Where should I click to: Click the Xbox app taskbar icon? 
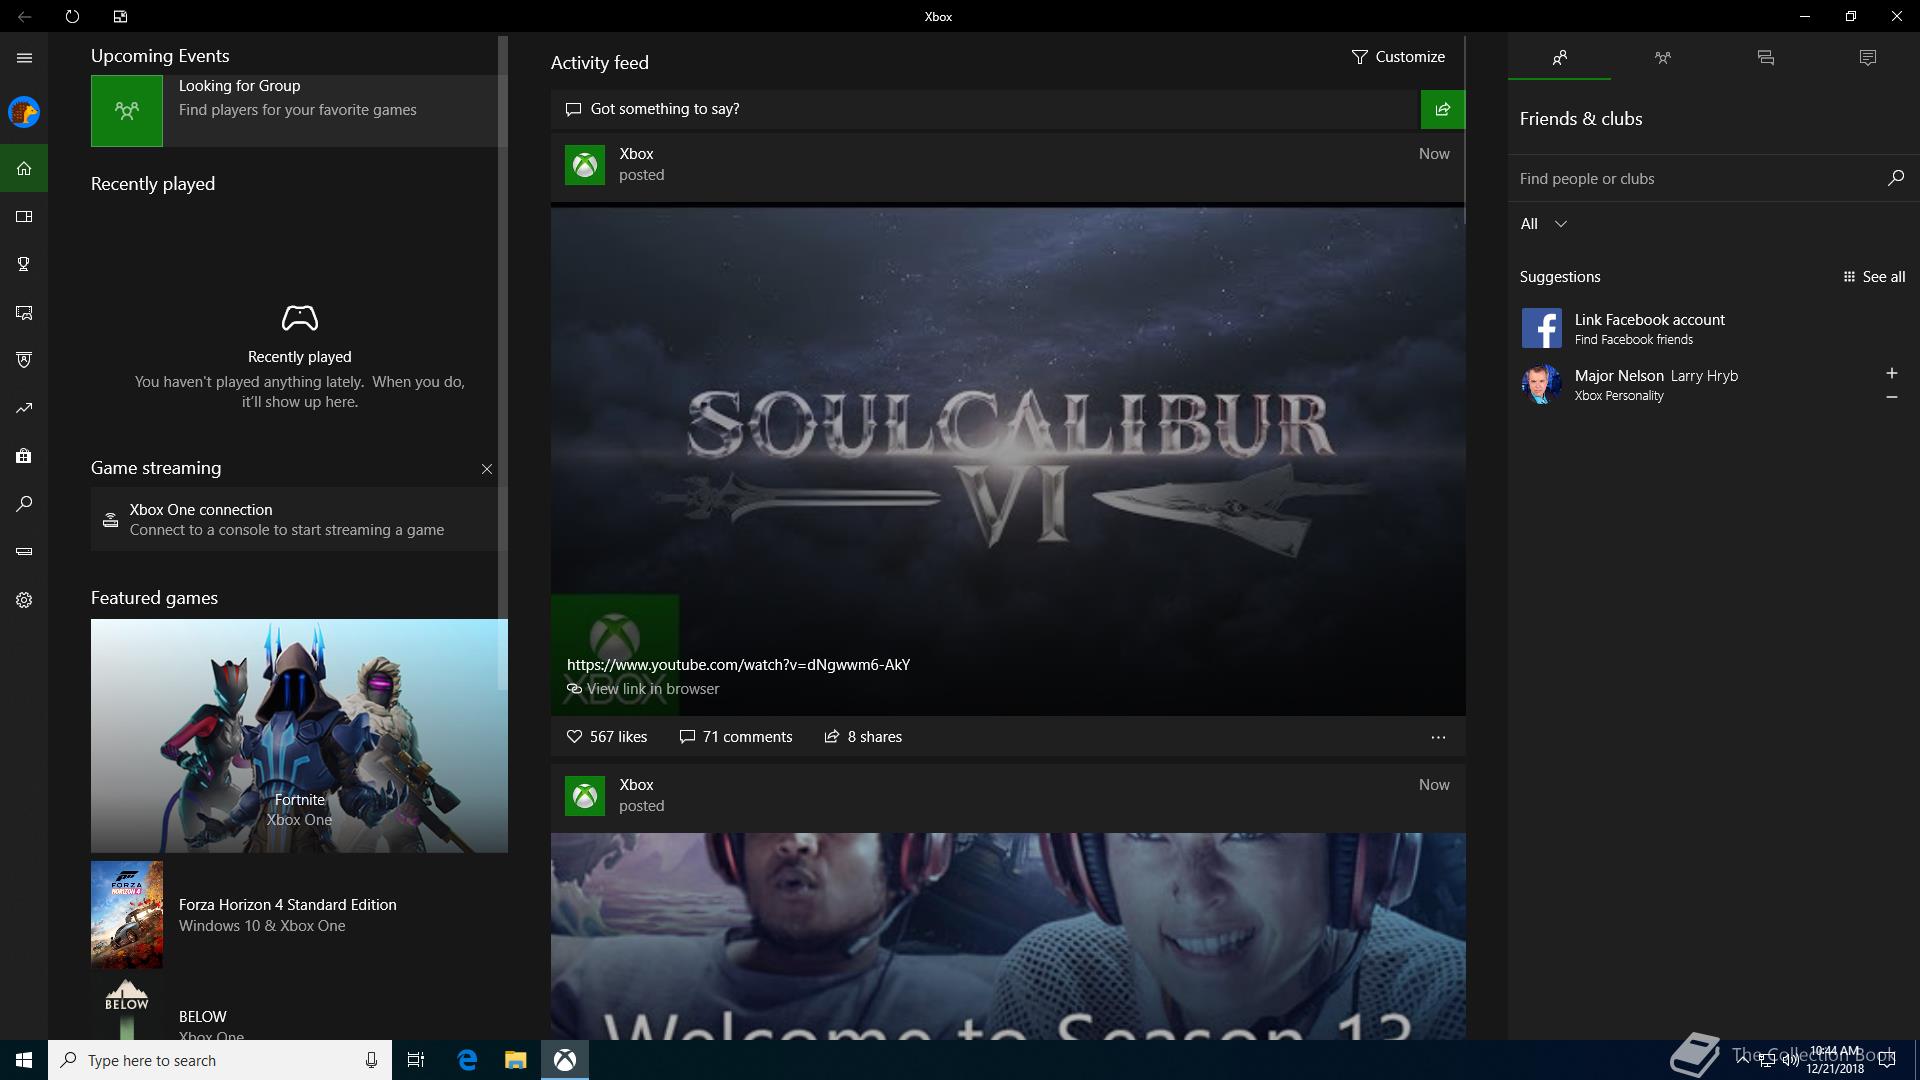[565, 1060]
